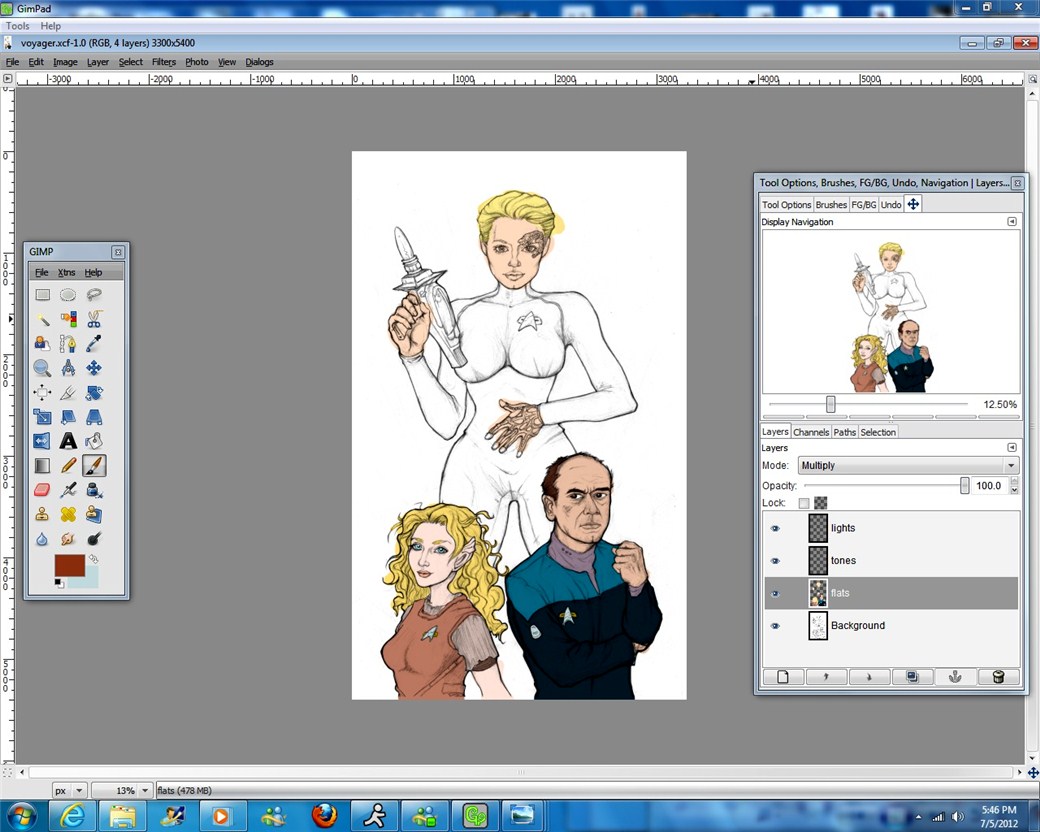Switch to the Tool Options tab
Viewport: 1040px width, 832px height.
point(787,204)
